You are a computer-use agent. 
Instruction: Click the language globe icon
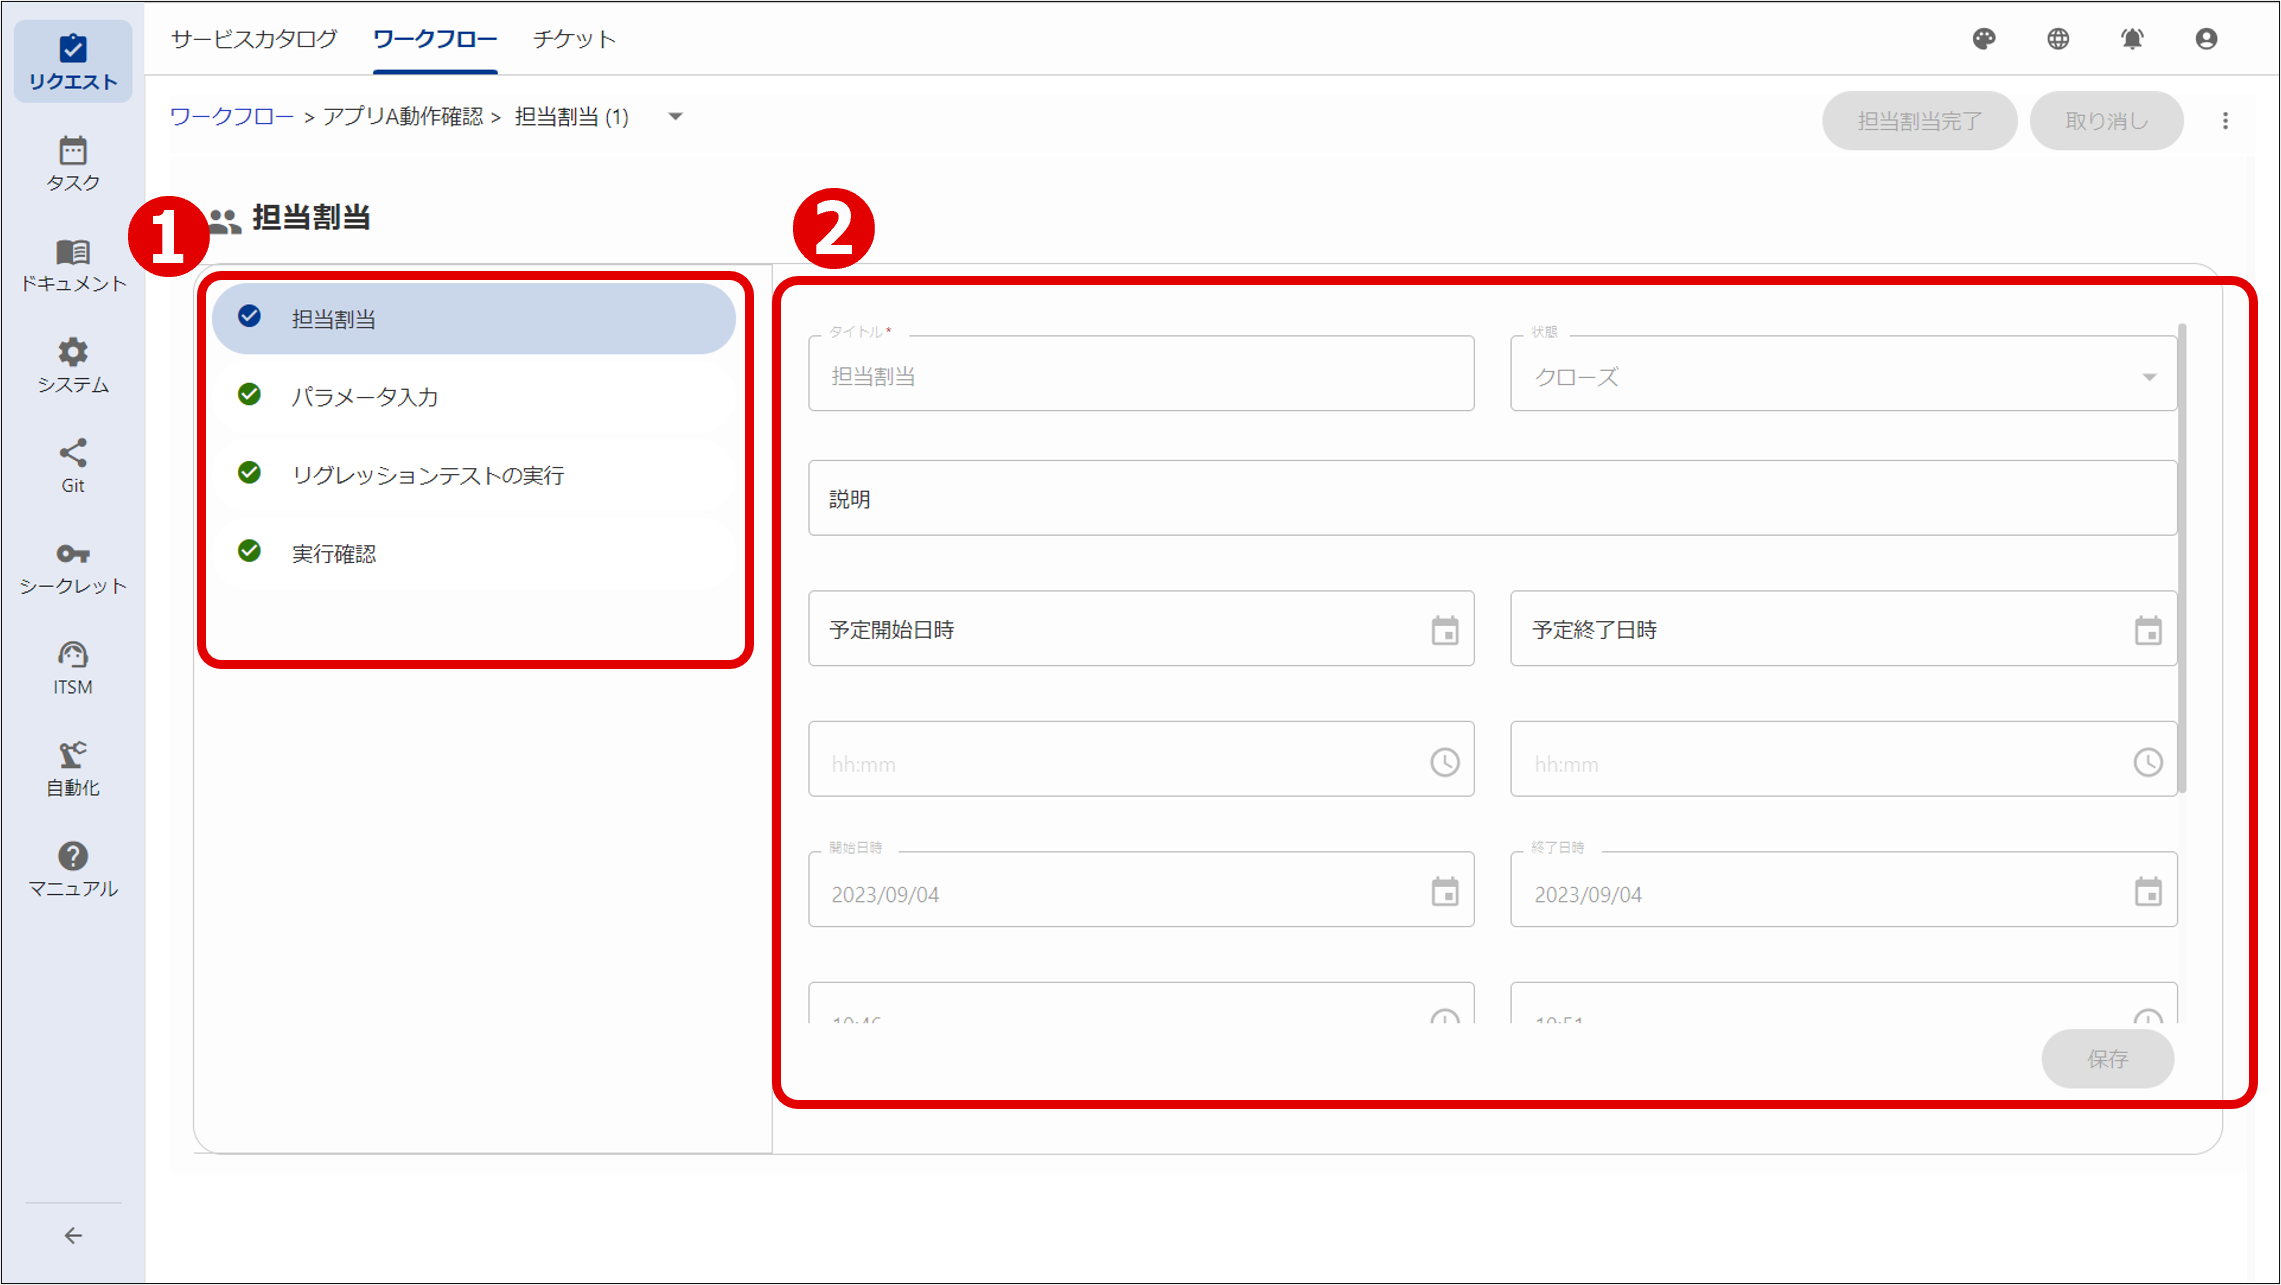pos(2058,39)
